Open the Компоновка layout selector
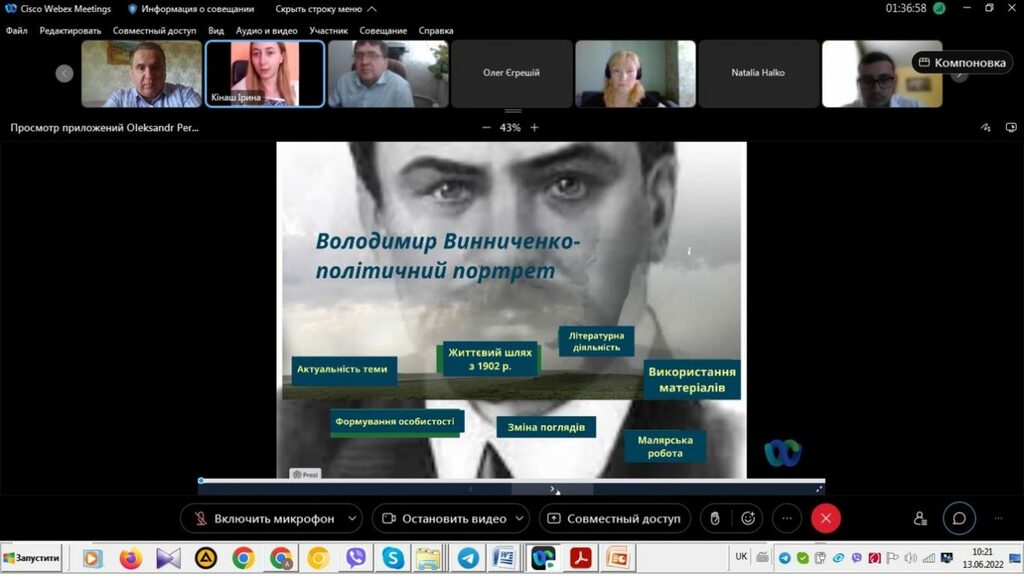1024x576 pixels. [961, 62]
